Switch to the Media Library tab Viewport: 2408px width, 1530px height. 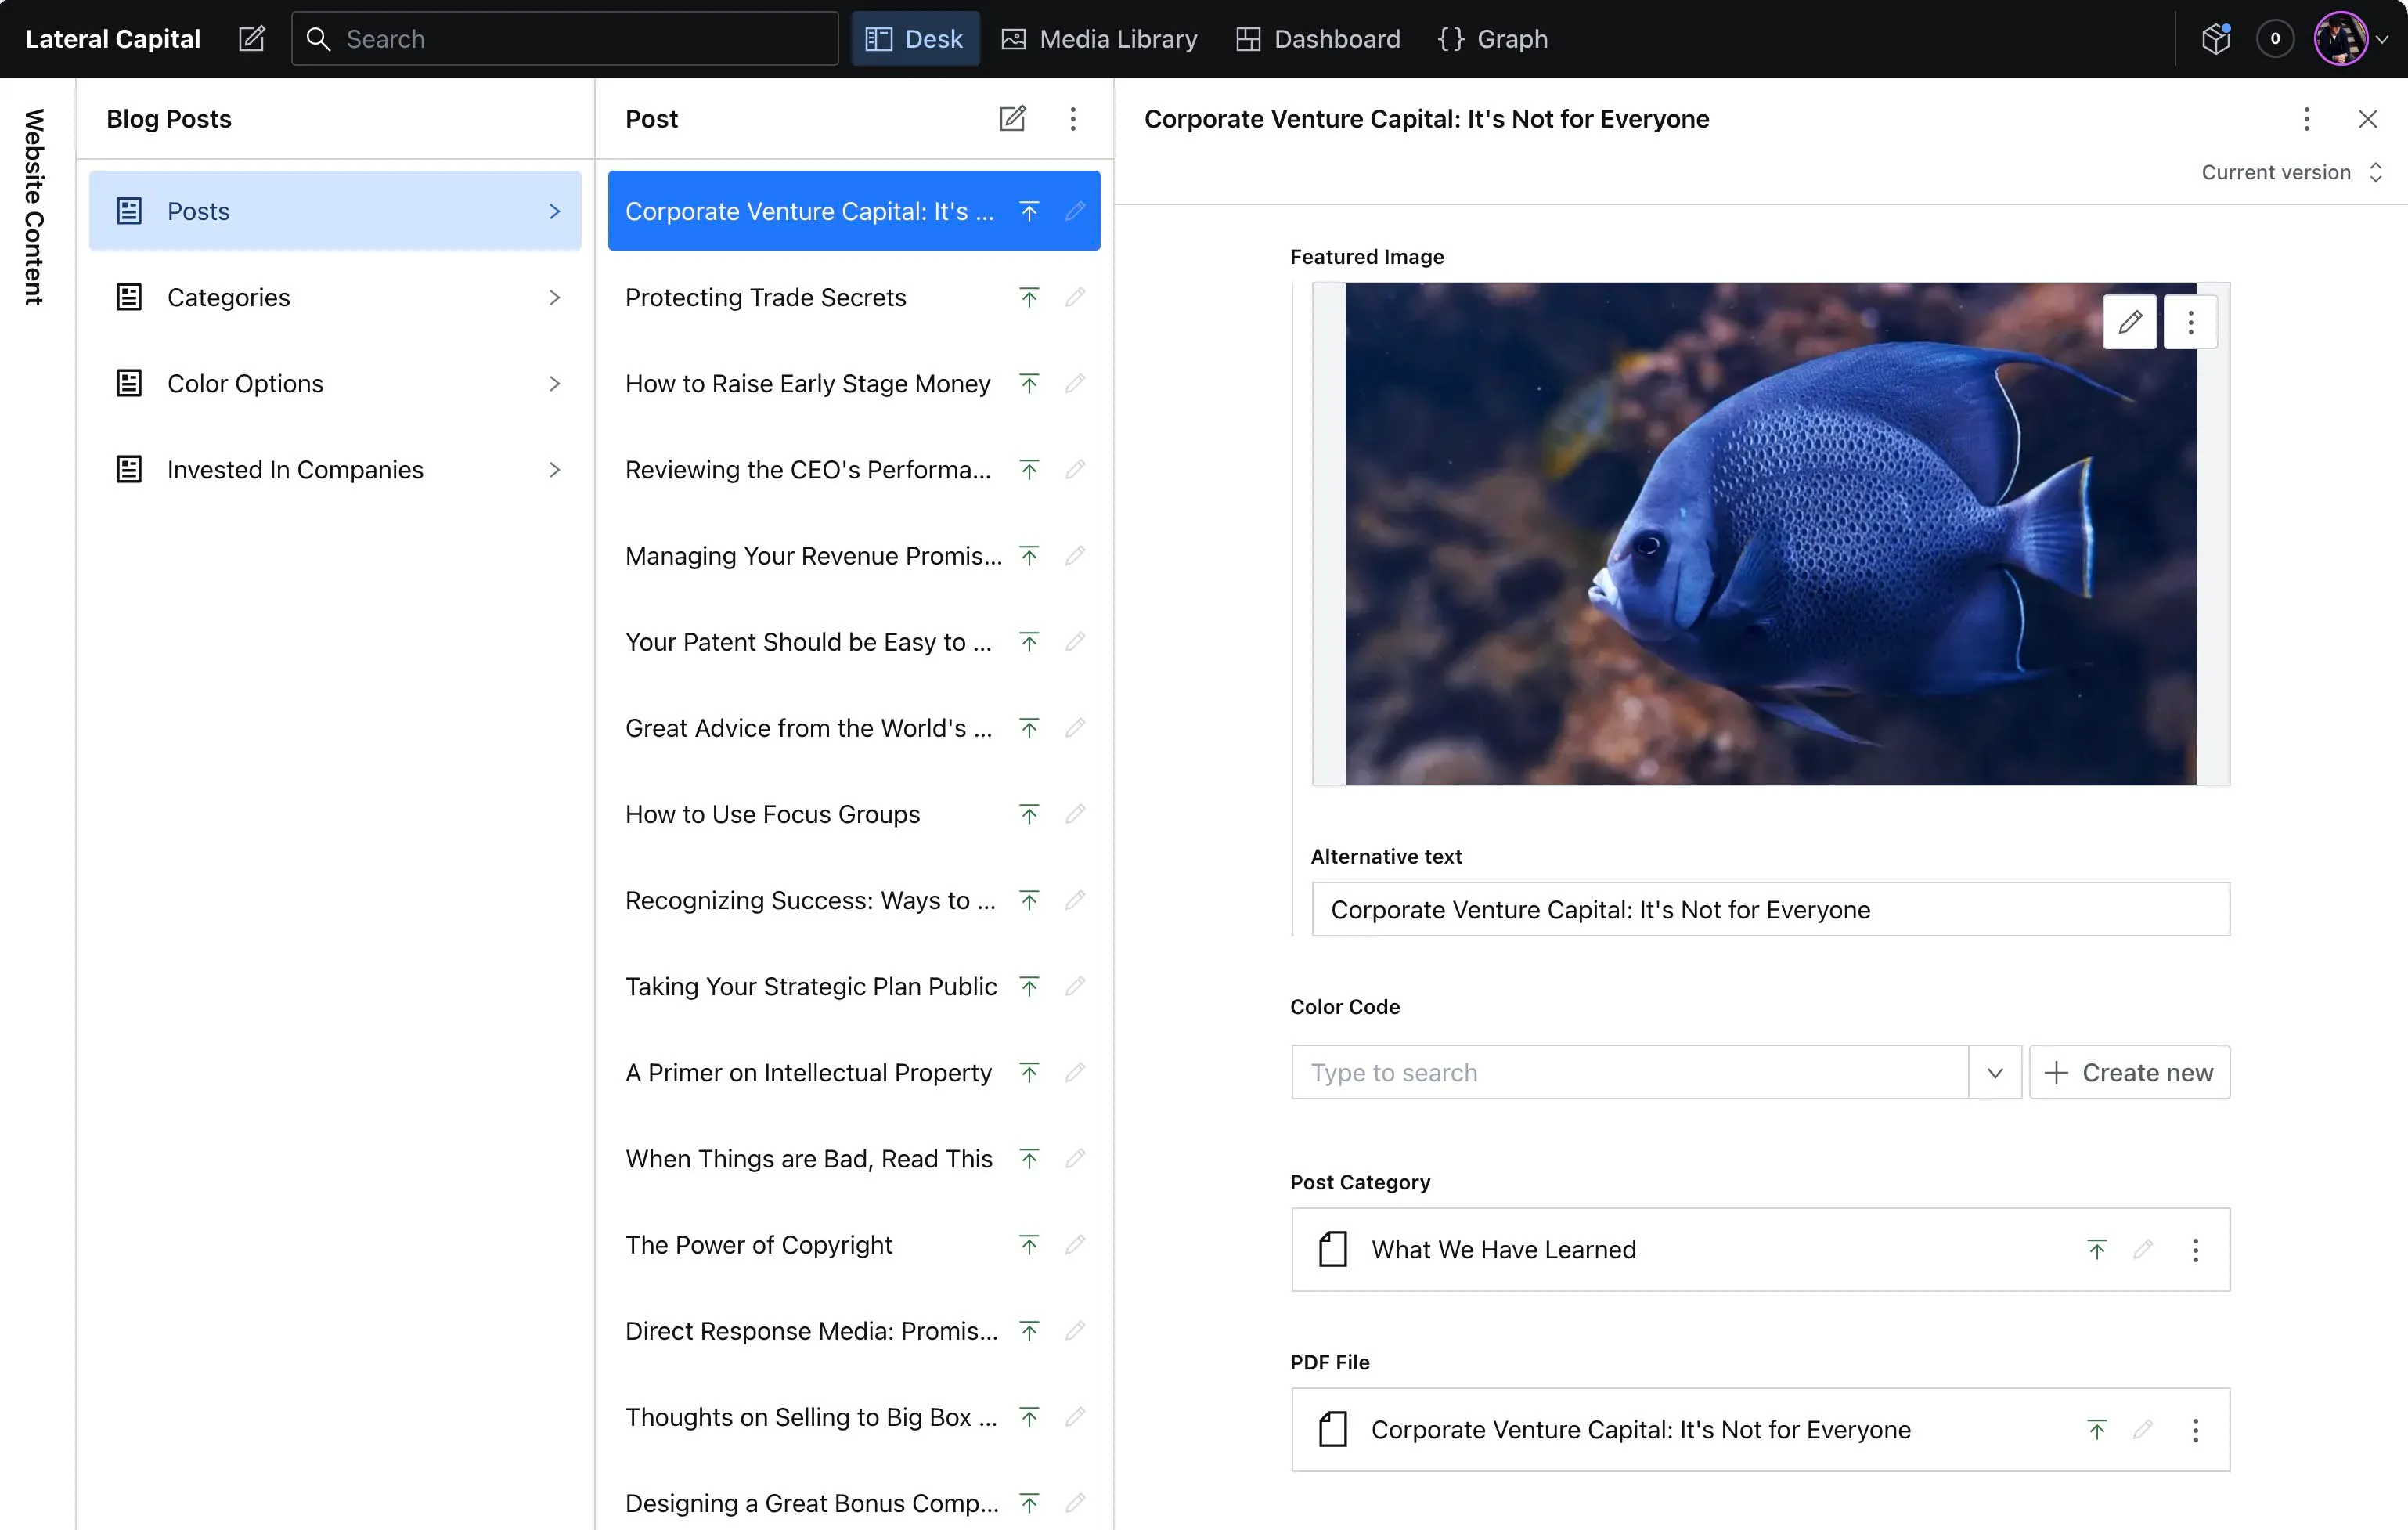[x=1099, y=39]
